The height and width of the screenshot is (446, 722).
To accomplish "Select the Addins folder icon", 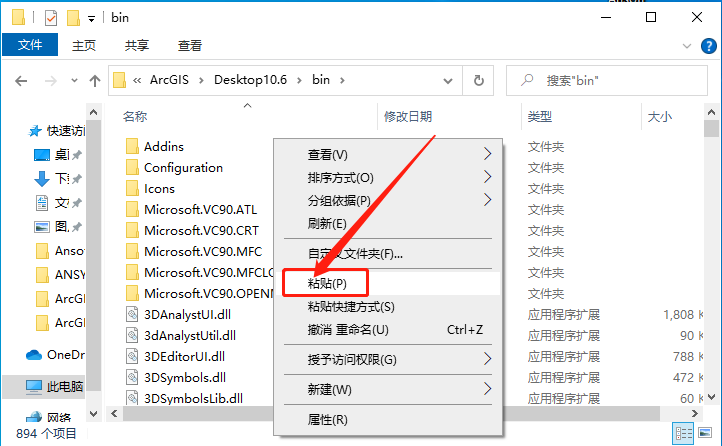I will pos(132,146).
